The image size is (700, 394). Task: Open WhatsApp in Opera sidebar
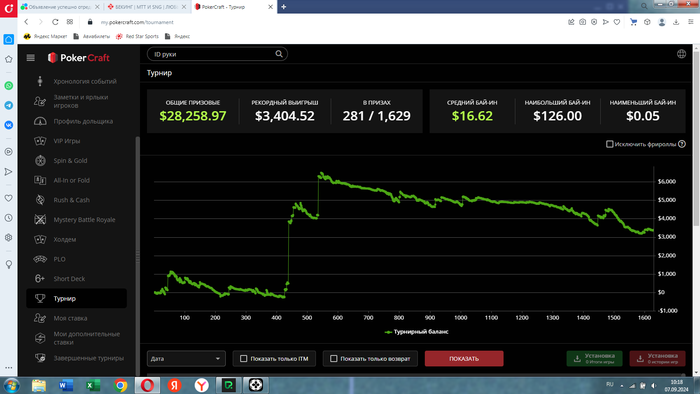tap(8, 86)
